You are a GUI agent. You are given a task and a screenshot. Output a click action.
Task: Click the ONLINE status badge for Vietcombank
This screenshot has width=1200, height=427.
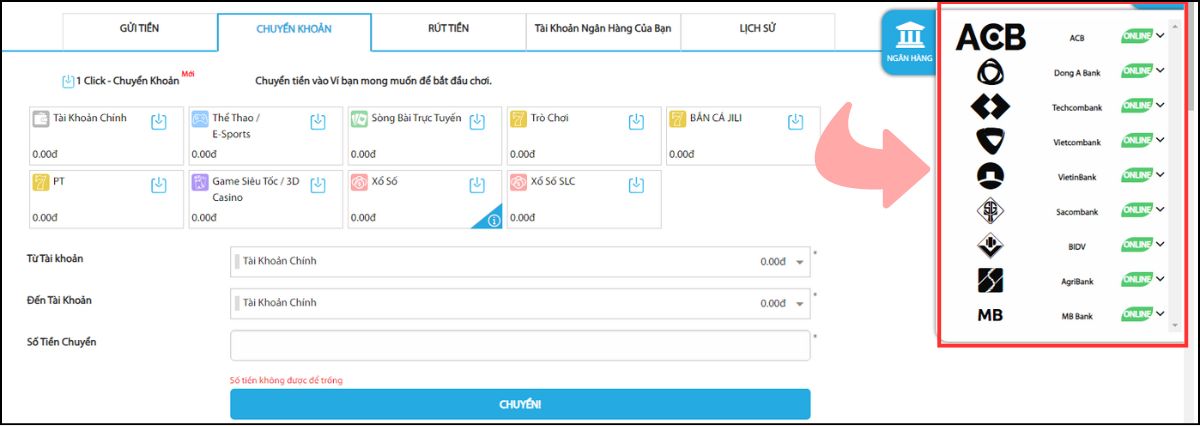pyautogui.click(x=1137, y=142)
